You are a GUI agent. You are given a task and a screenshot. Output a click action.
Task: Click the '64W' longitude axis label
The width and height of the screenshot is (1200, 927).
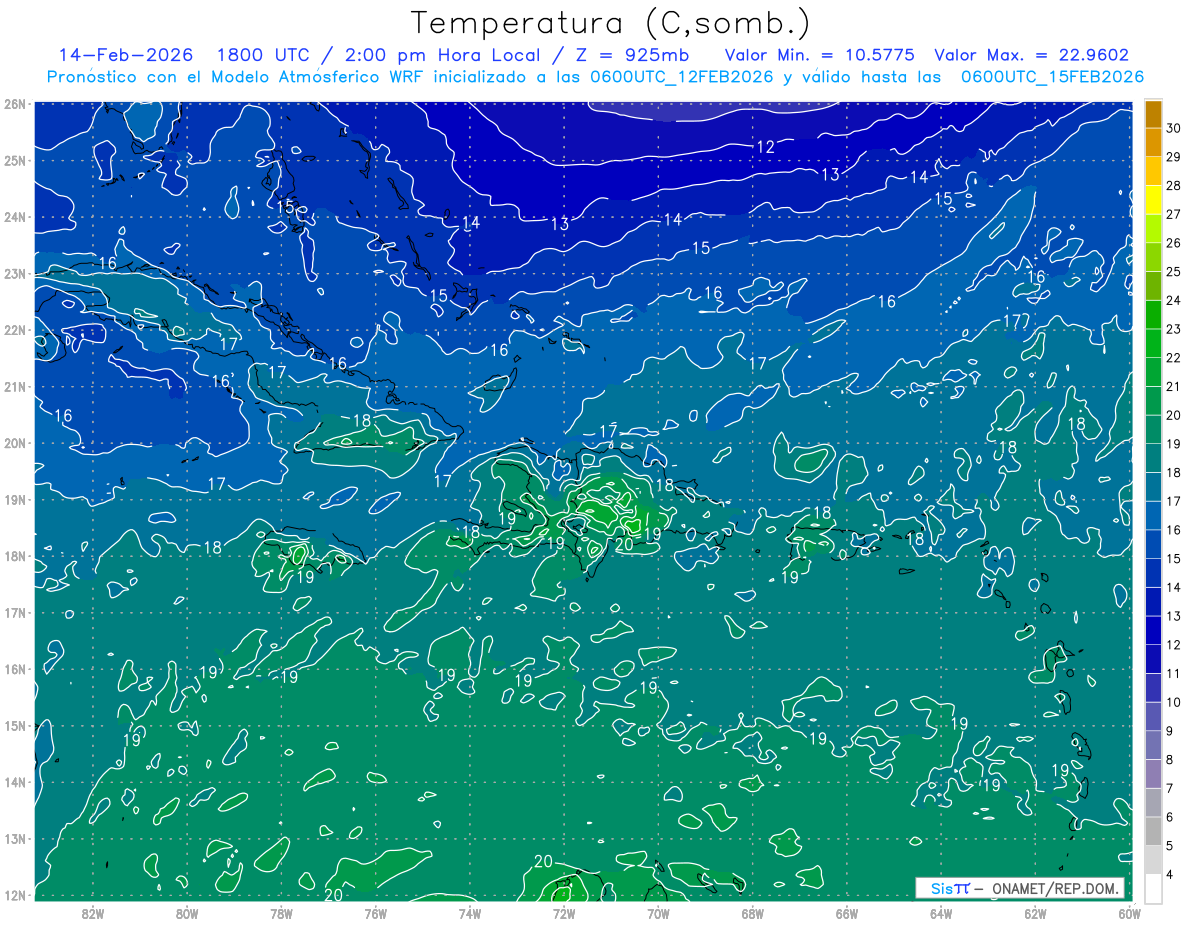941,913
